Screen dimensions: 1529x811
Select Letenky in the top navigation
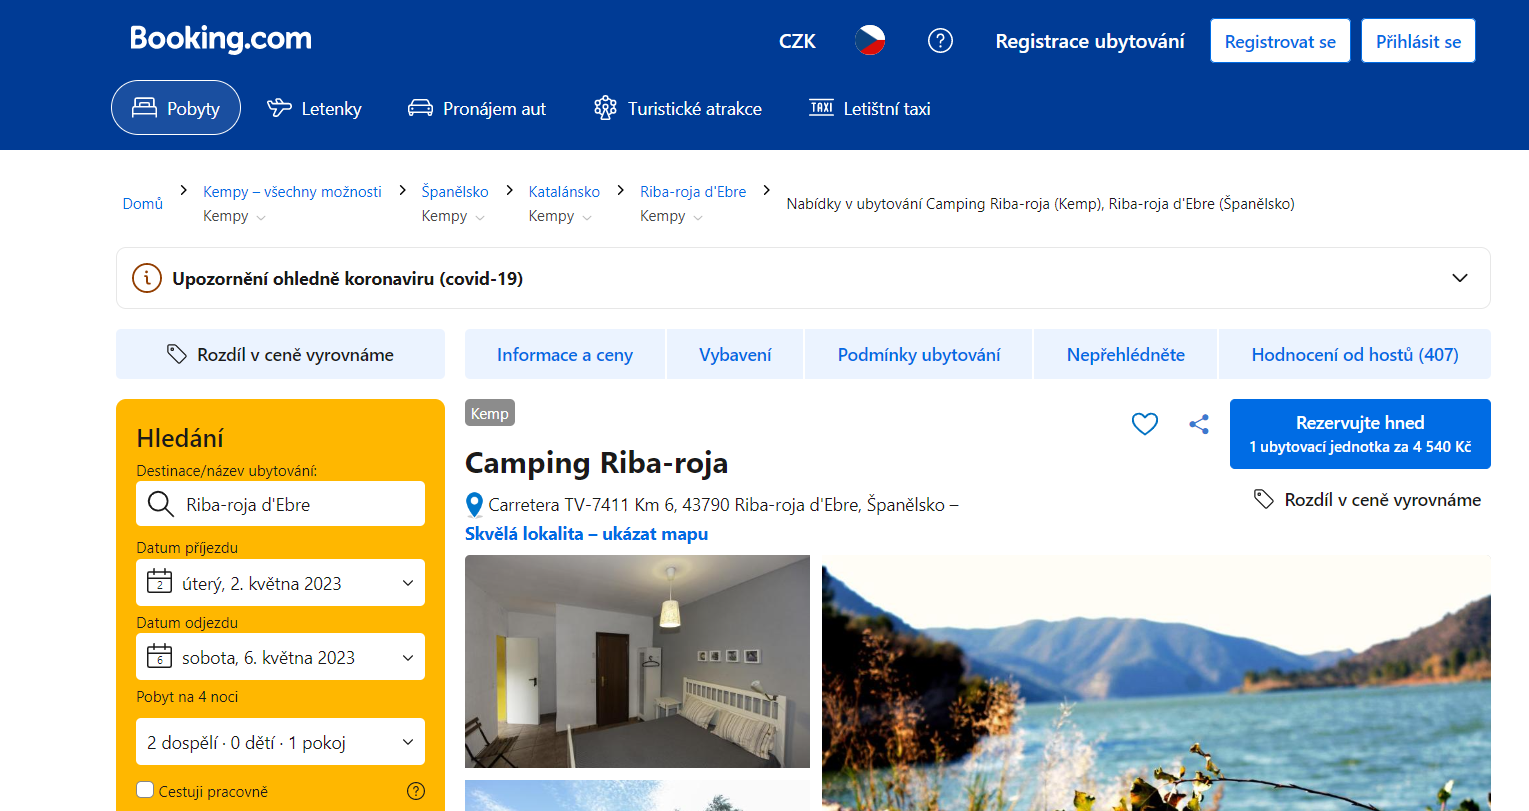click(314, 108)
